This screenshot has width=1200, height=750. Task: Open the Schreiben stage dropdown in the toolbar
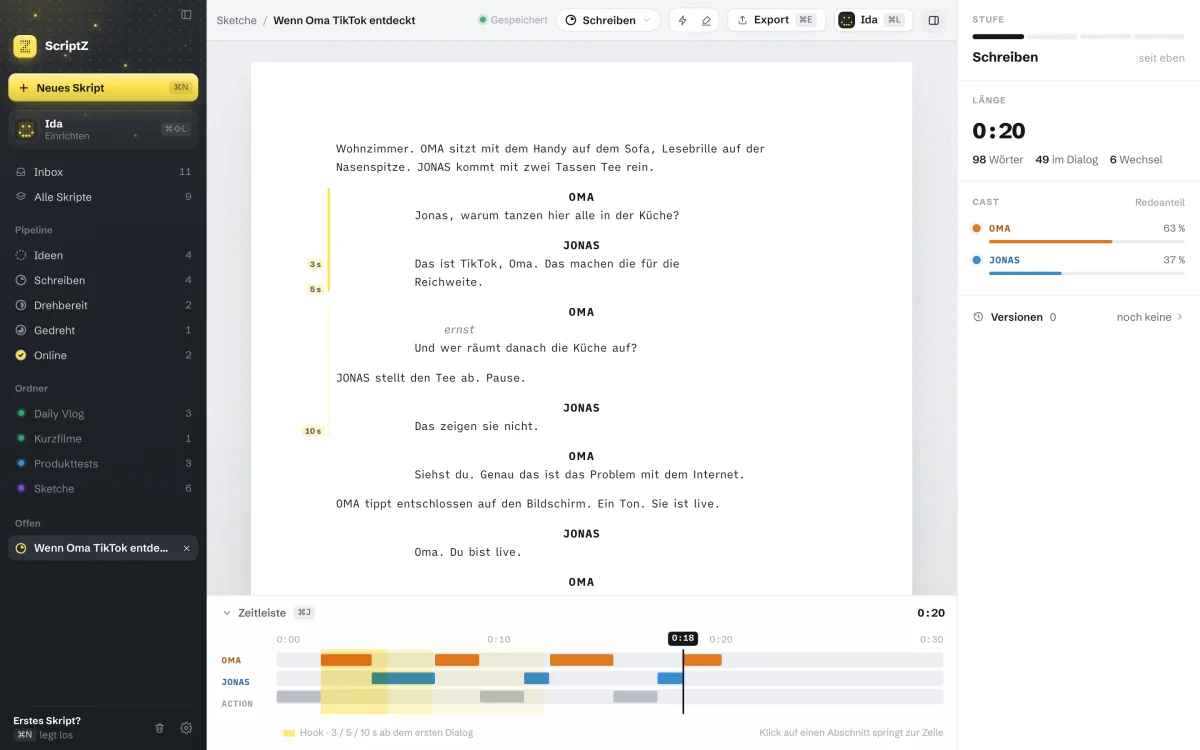point(608,20)
